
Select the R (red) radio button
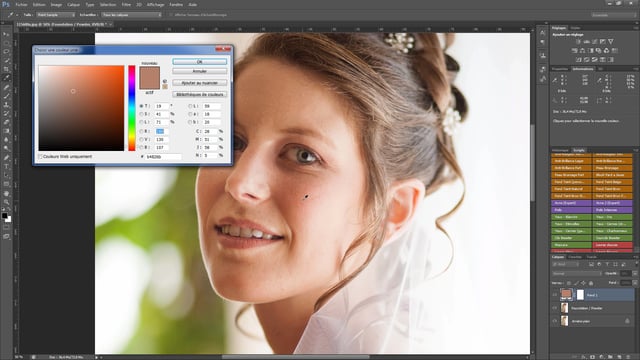(142, 131)
